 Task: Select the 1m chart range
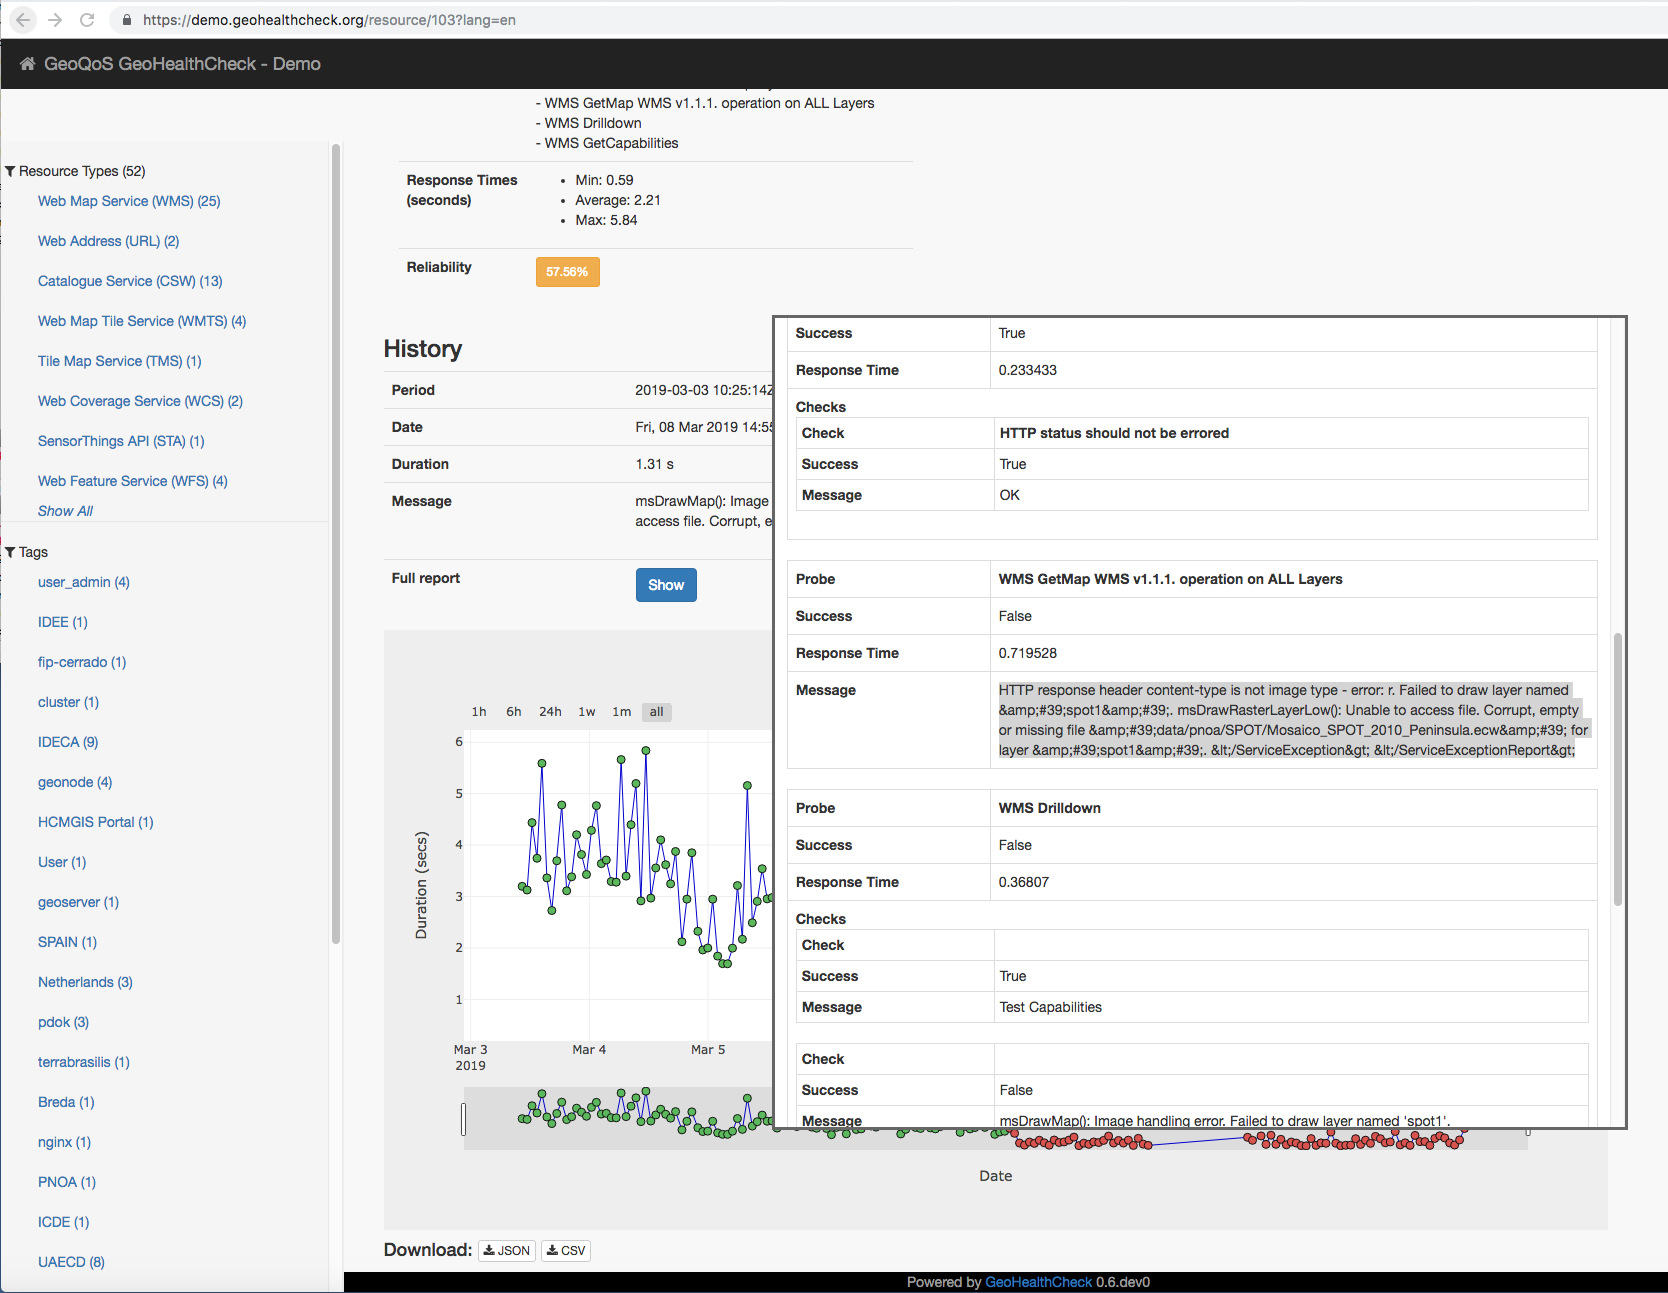tap(622, 712)
